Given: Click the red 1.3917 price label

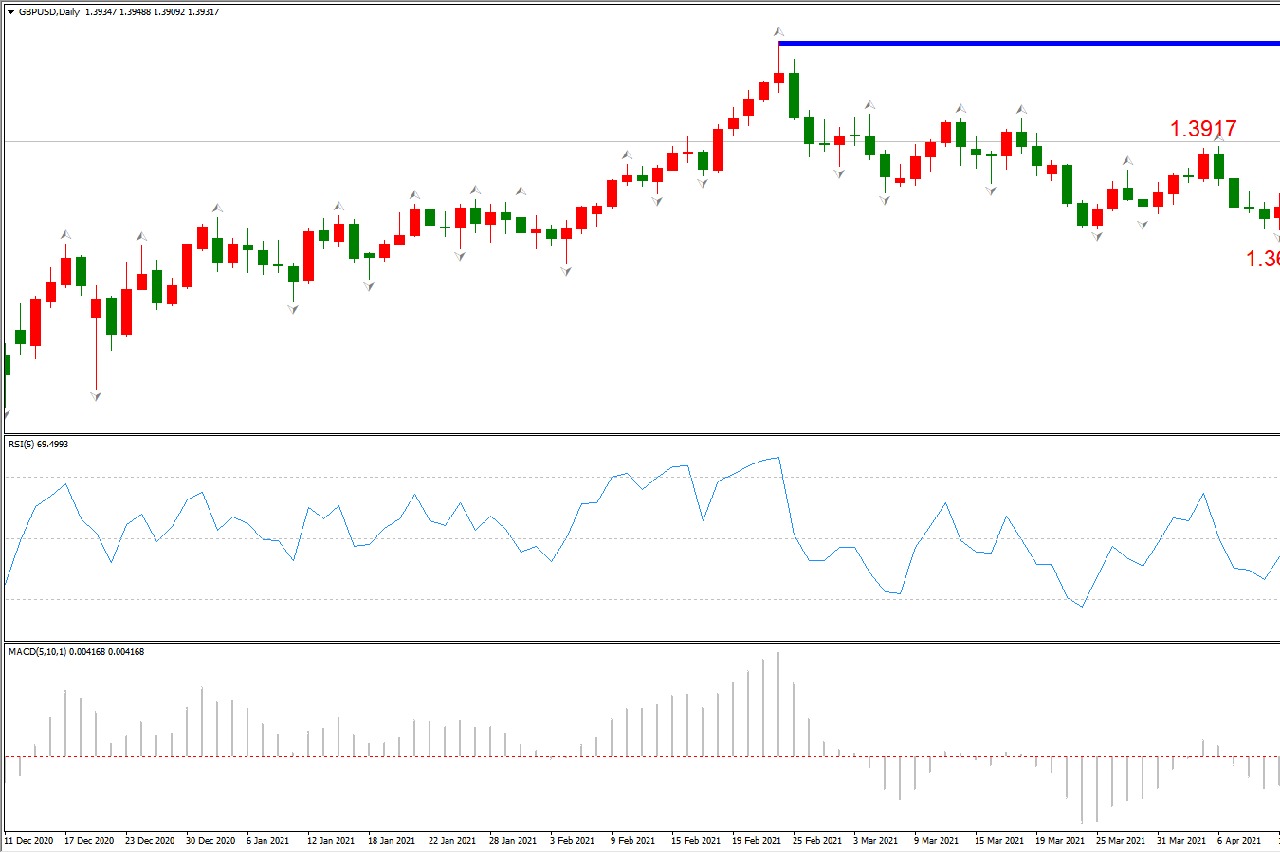Looking at the screenshot, I should click(x=1203, y=129).
